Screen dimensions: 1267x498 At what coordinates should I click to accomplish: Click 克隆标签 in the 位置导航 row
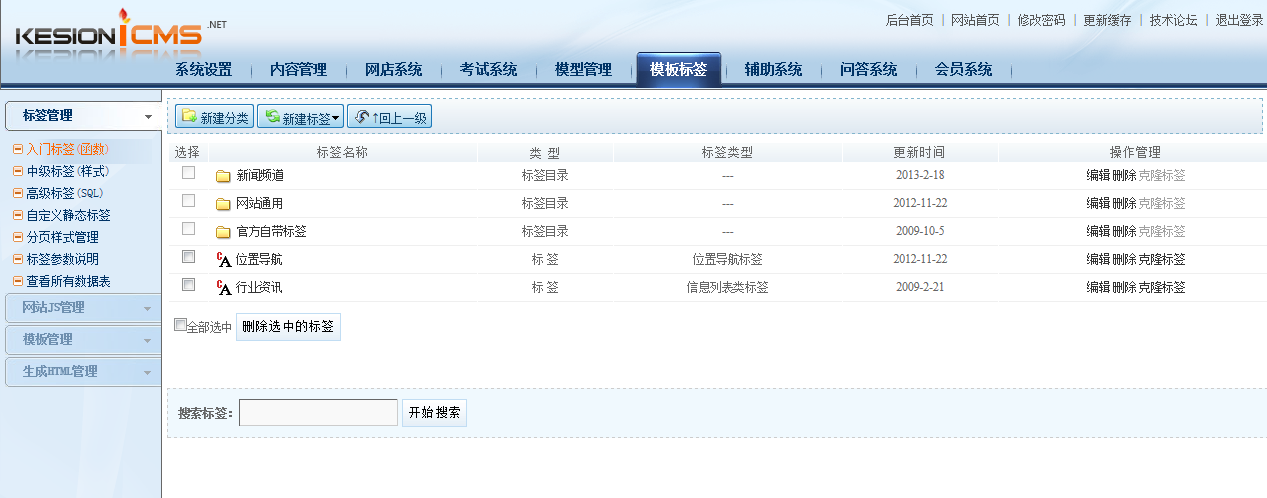(1162, 260)
